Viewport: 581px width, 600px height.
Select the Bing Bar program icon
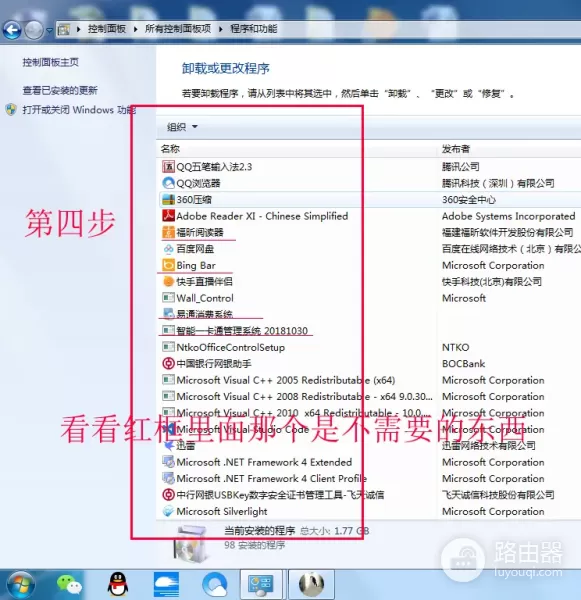pos(168,265)
